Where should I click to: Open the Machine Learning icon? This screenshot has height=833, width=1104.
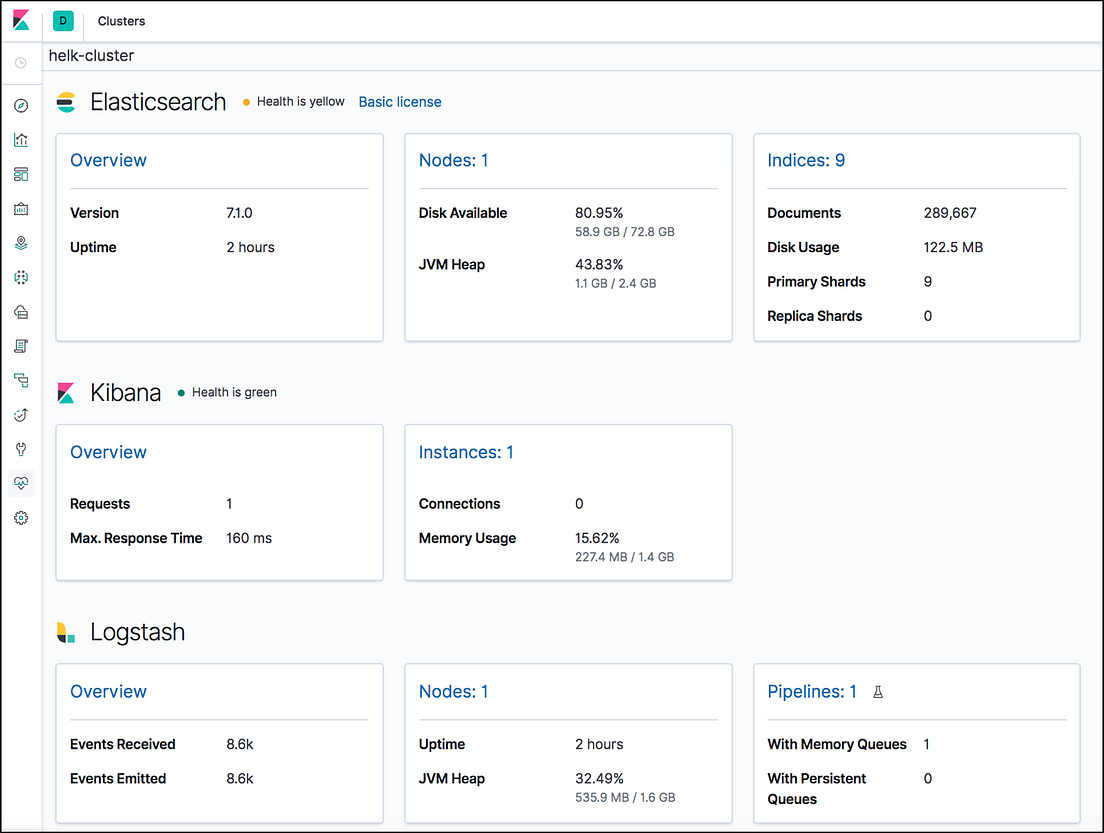[x=20, y=277]
